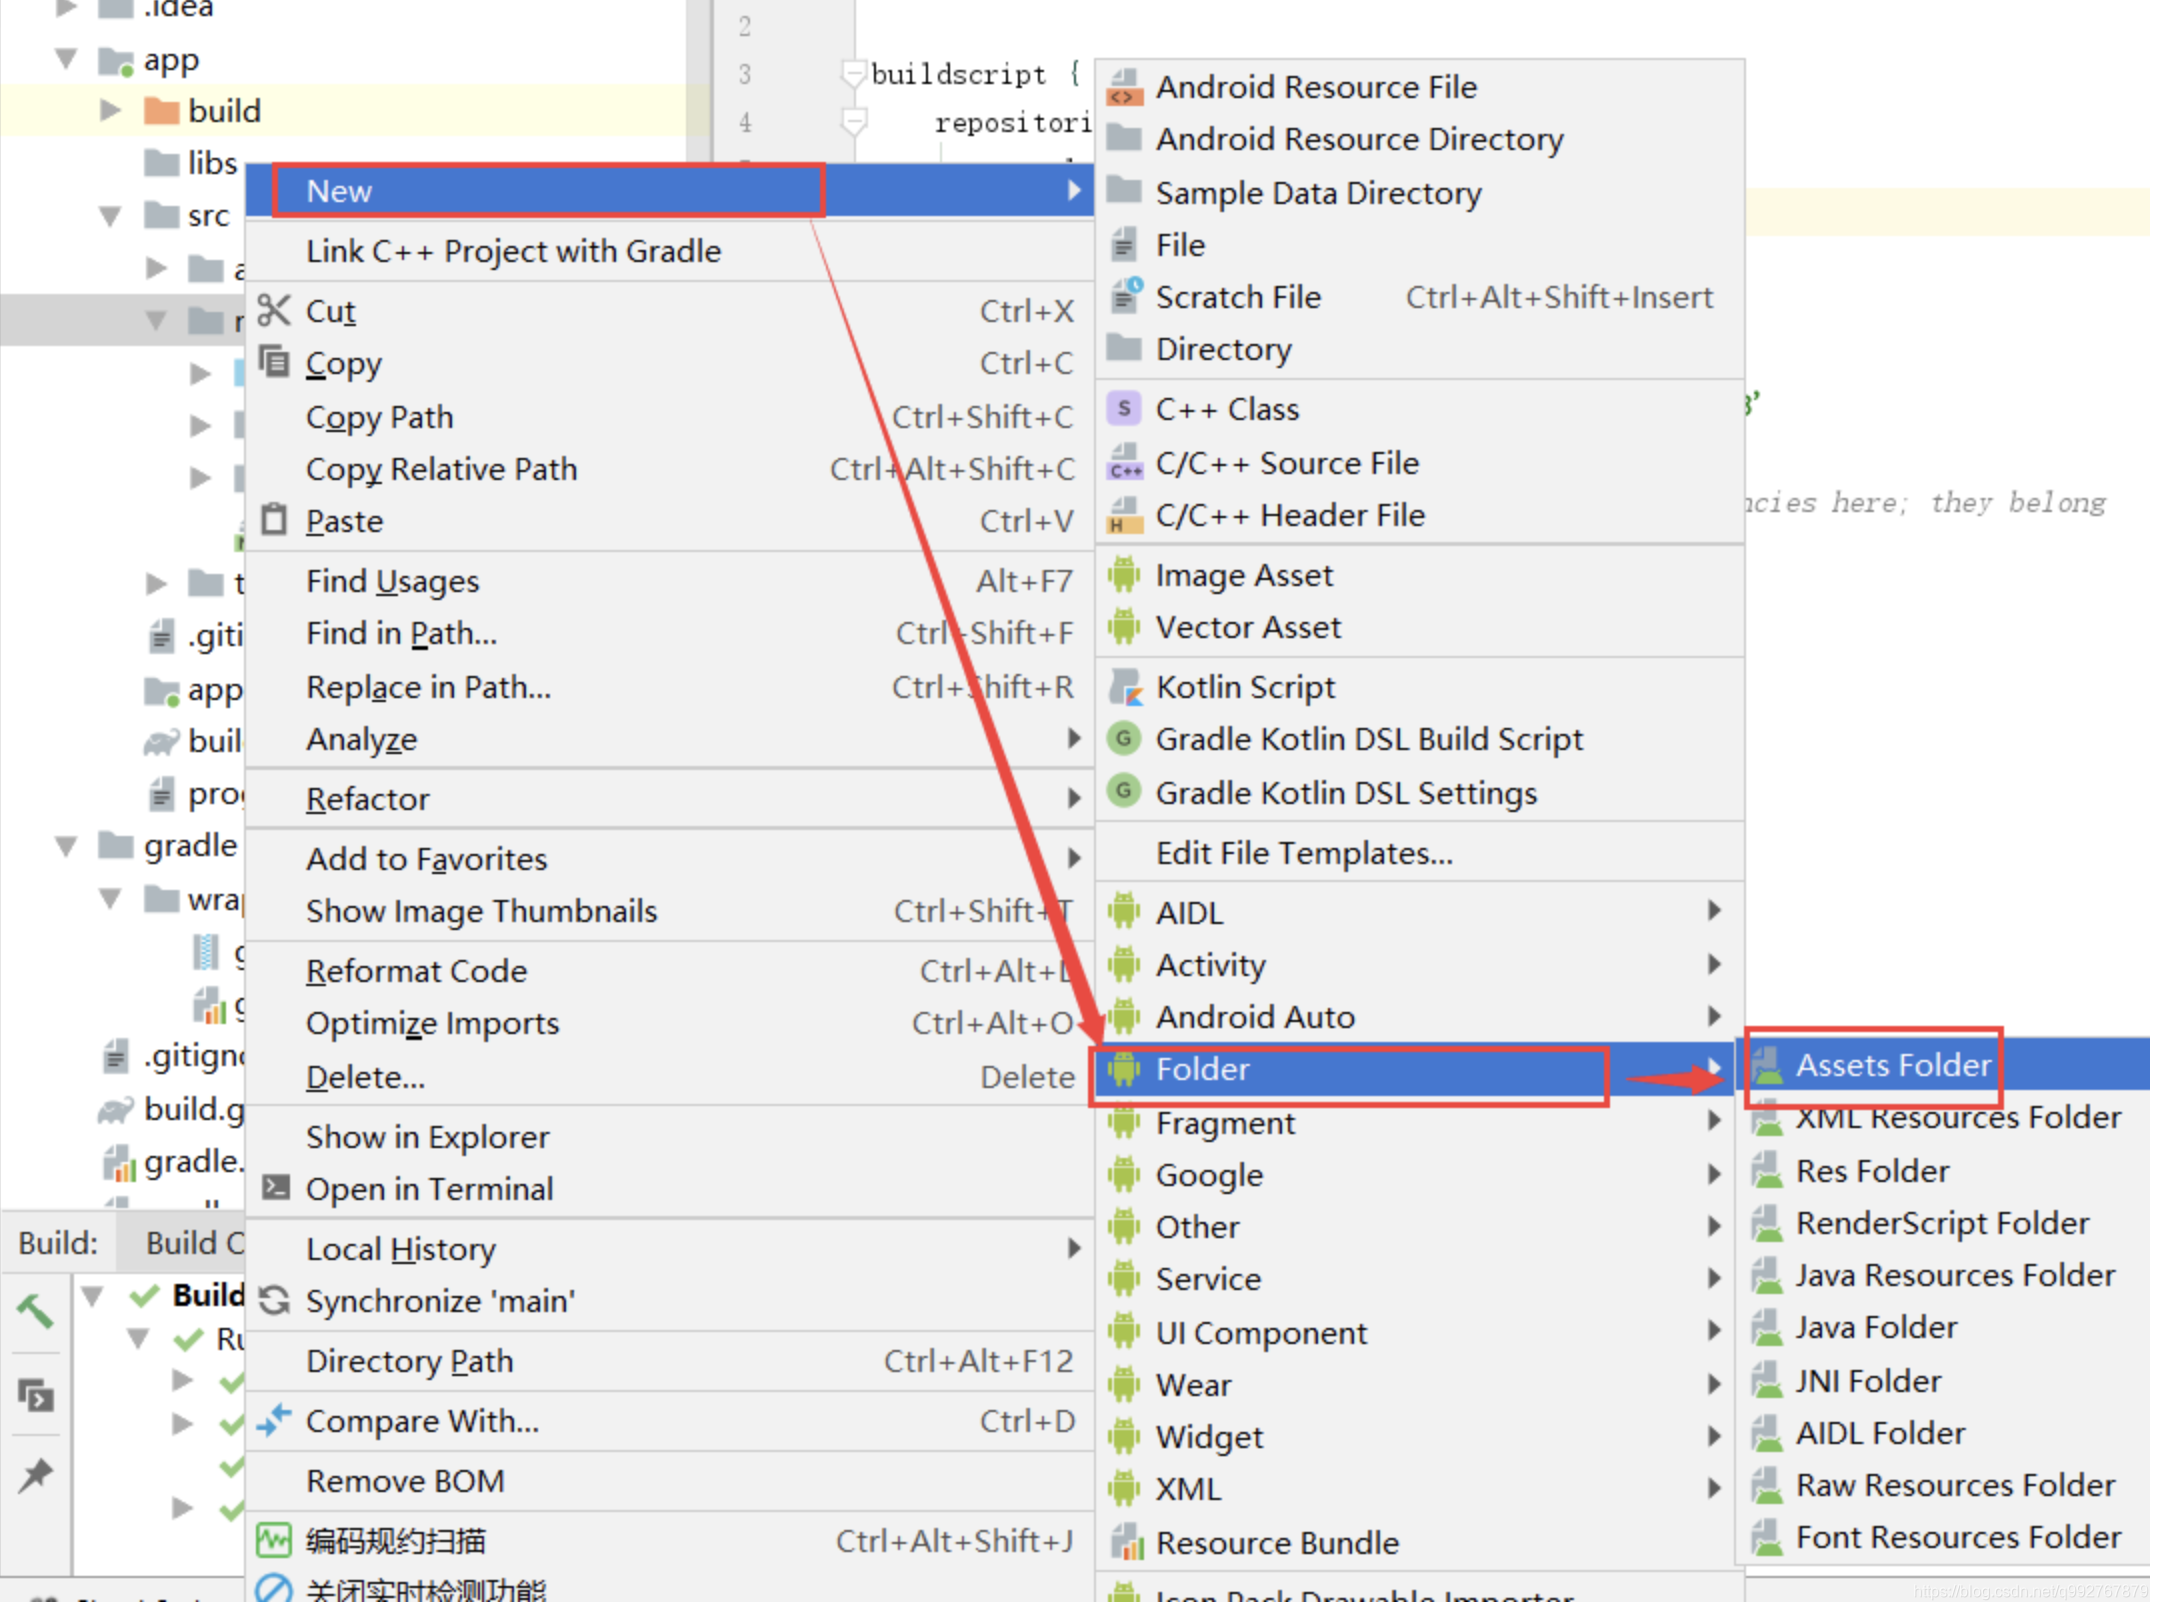
Task: Click the C++ Class icon
Action: [1124, 409]
